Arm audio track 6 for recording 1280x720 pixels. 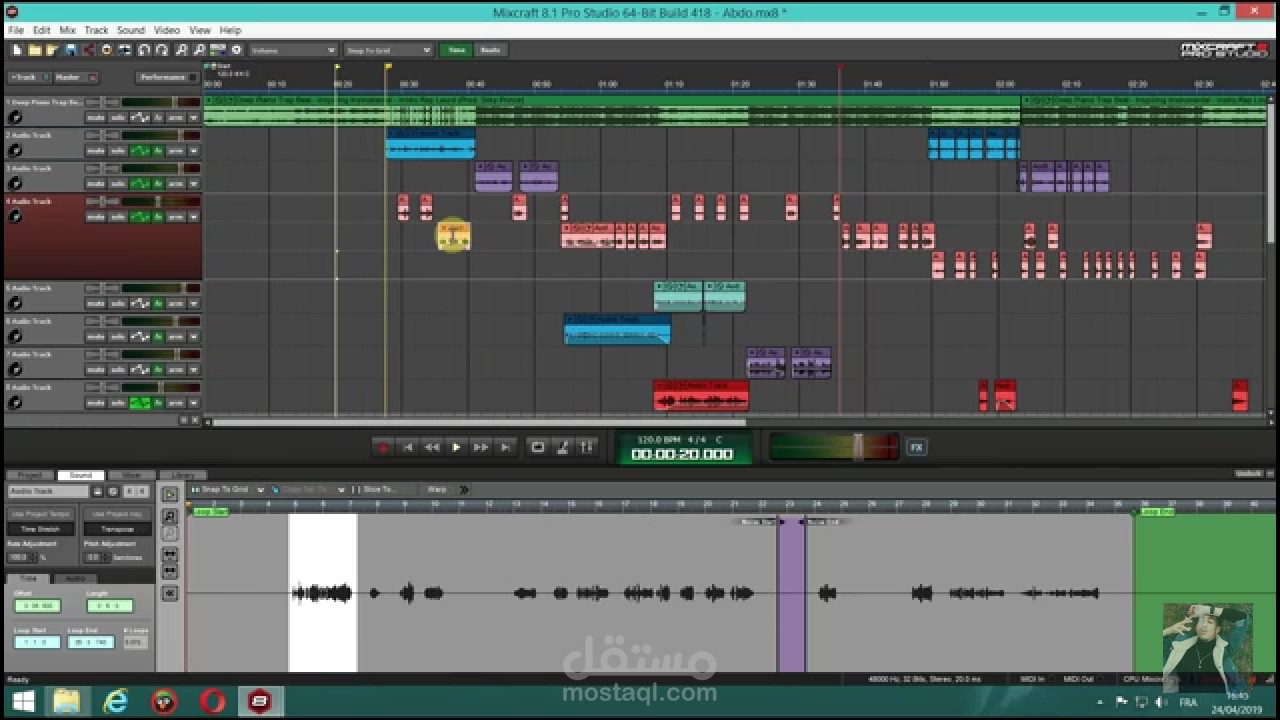pos(175,337)
